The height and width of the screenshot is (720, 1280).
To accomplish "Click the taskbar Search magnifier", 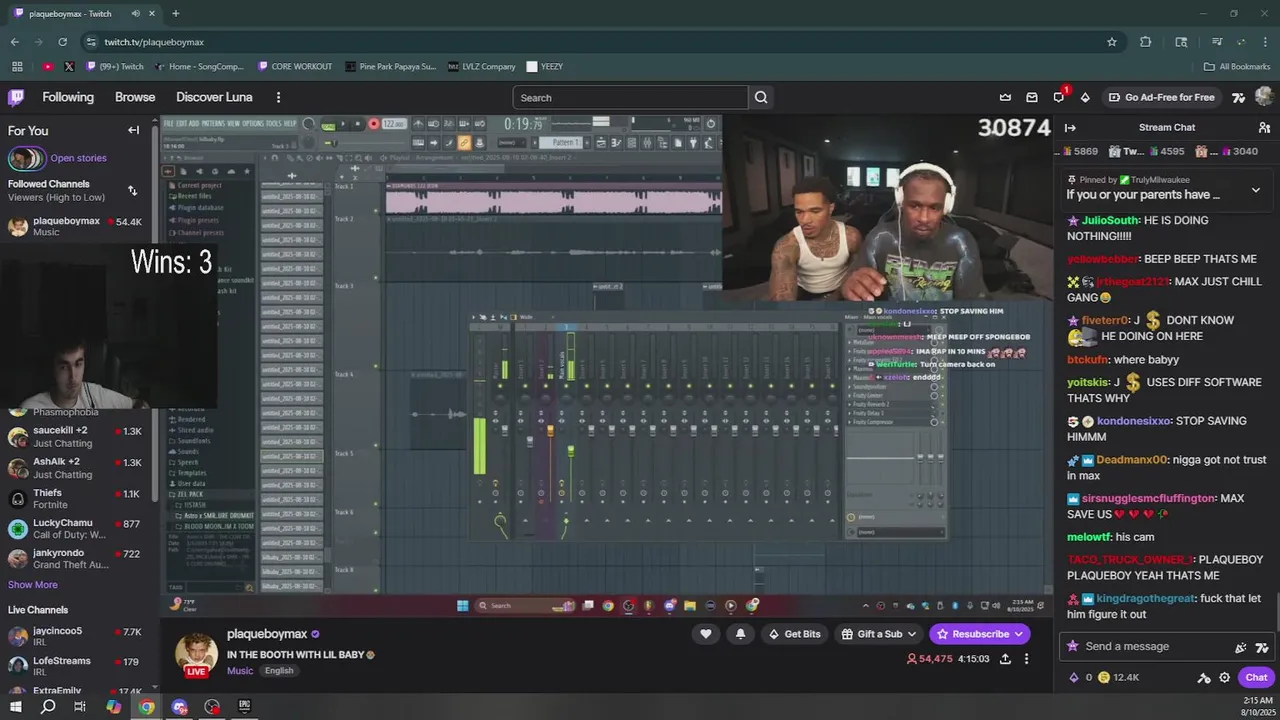I will [x=48, y=706].
